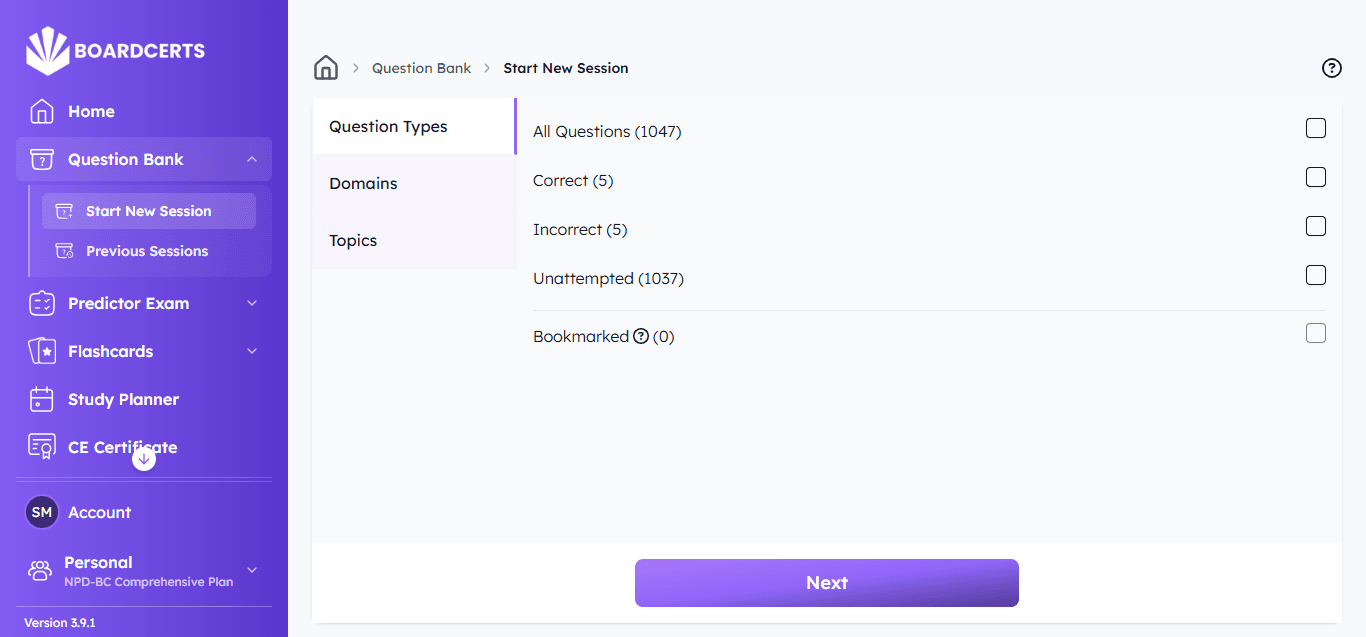Viewport: 1366px width, 637px height.
Task: Click the Bookmarked info tooltip icon
Action: tap(641, 336)
